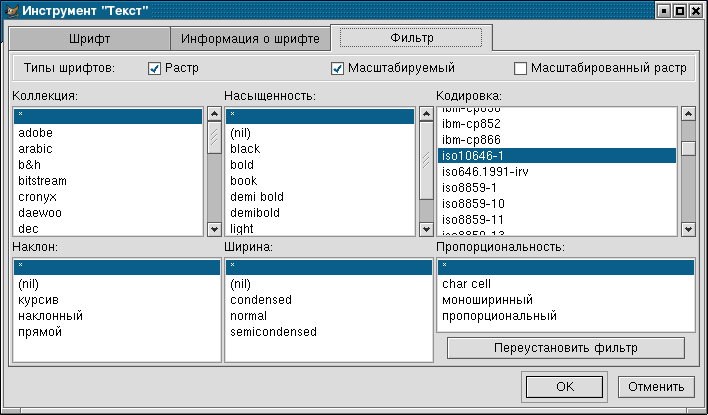The image size is (708, 415).
Task: Choose black in the Насыщенность list
Action: [320, 149]
